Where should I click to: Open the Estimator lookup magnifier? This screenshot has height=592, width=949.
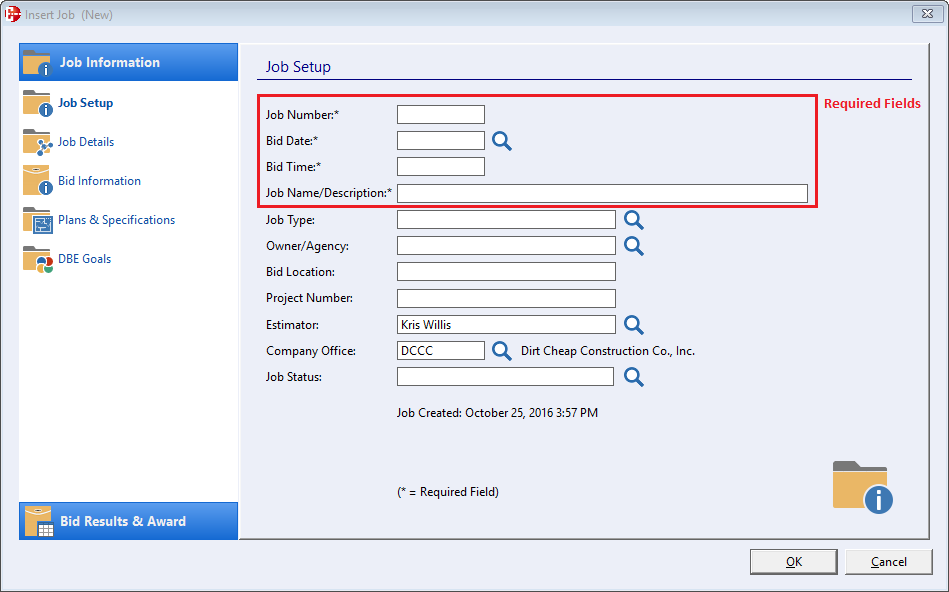(x=633, y=324)
